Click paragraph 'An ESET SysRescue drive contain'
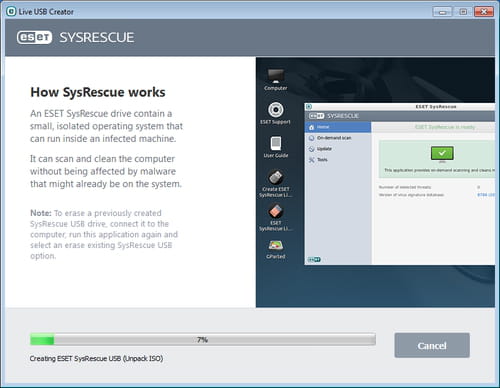Image resolution: width=500 pixels, height=388 pixels. (x=107, y=126)
